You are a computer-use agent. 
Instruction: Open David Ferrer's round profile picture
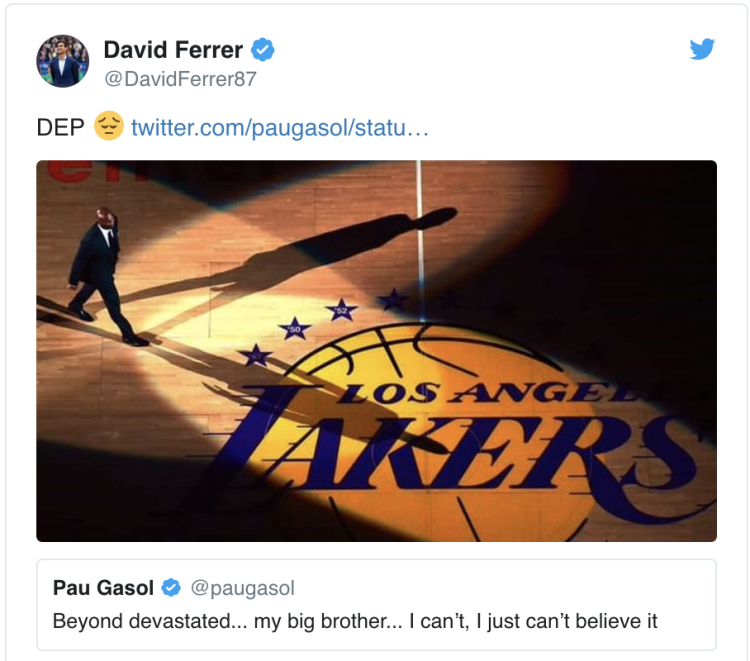click(x=63, y=61)
